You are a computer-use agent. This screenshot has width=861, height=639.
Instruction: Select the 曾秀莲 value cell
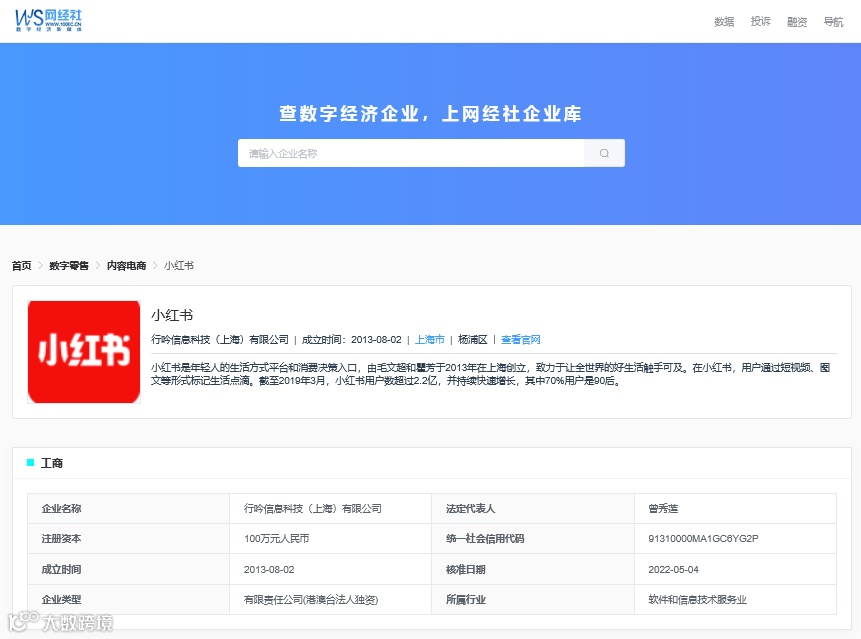pyautogui.click(x=735, y=508)
